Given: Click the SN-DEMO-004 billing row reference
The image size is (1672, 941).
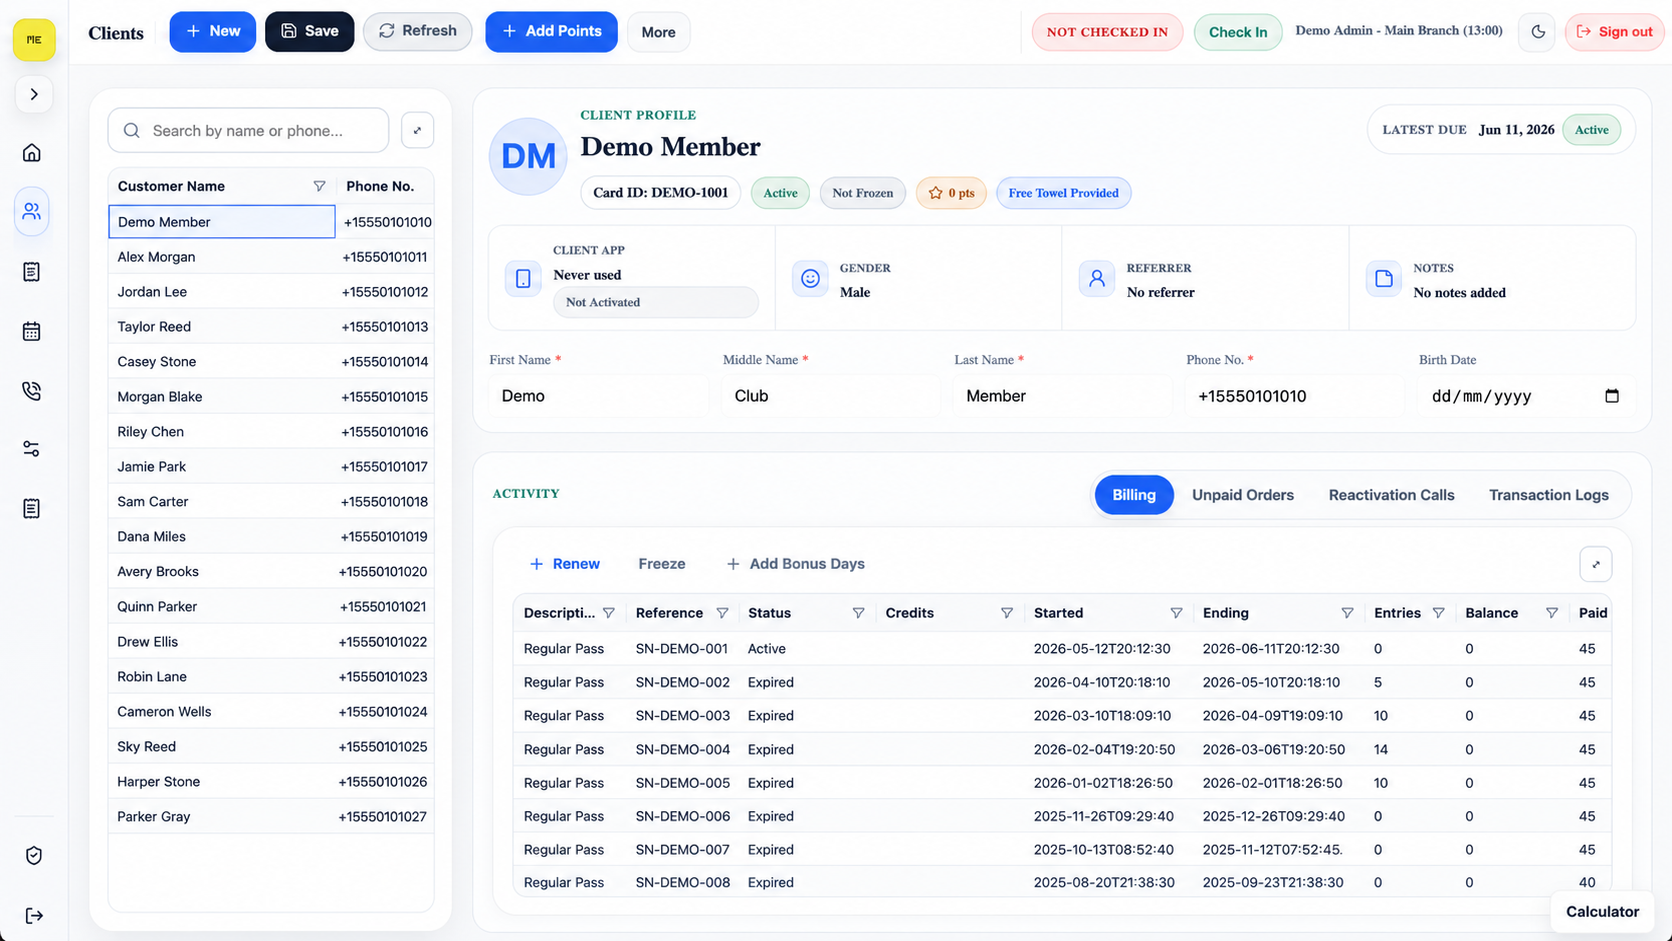Looking at the screenshot, I should click(x=683, y=749).
